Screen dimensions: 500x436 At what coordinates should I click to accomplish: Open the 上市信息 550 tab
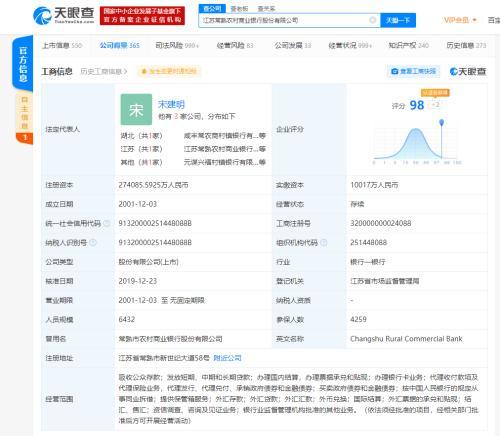62,45
